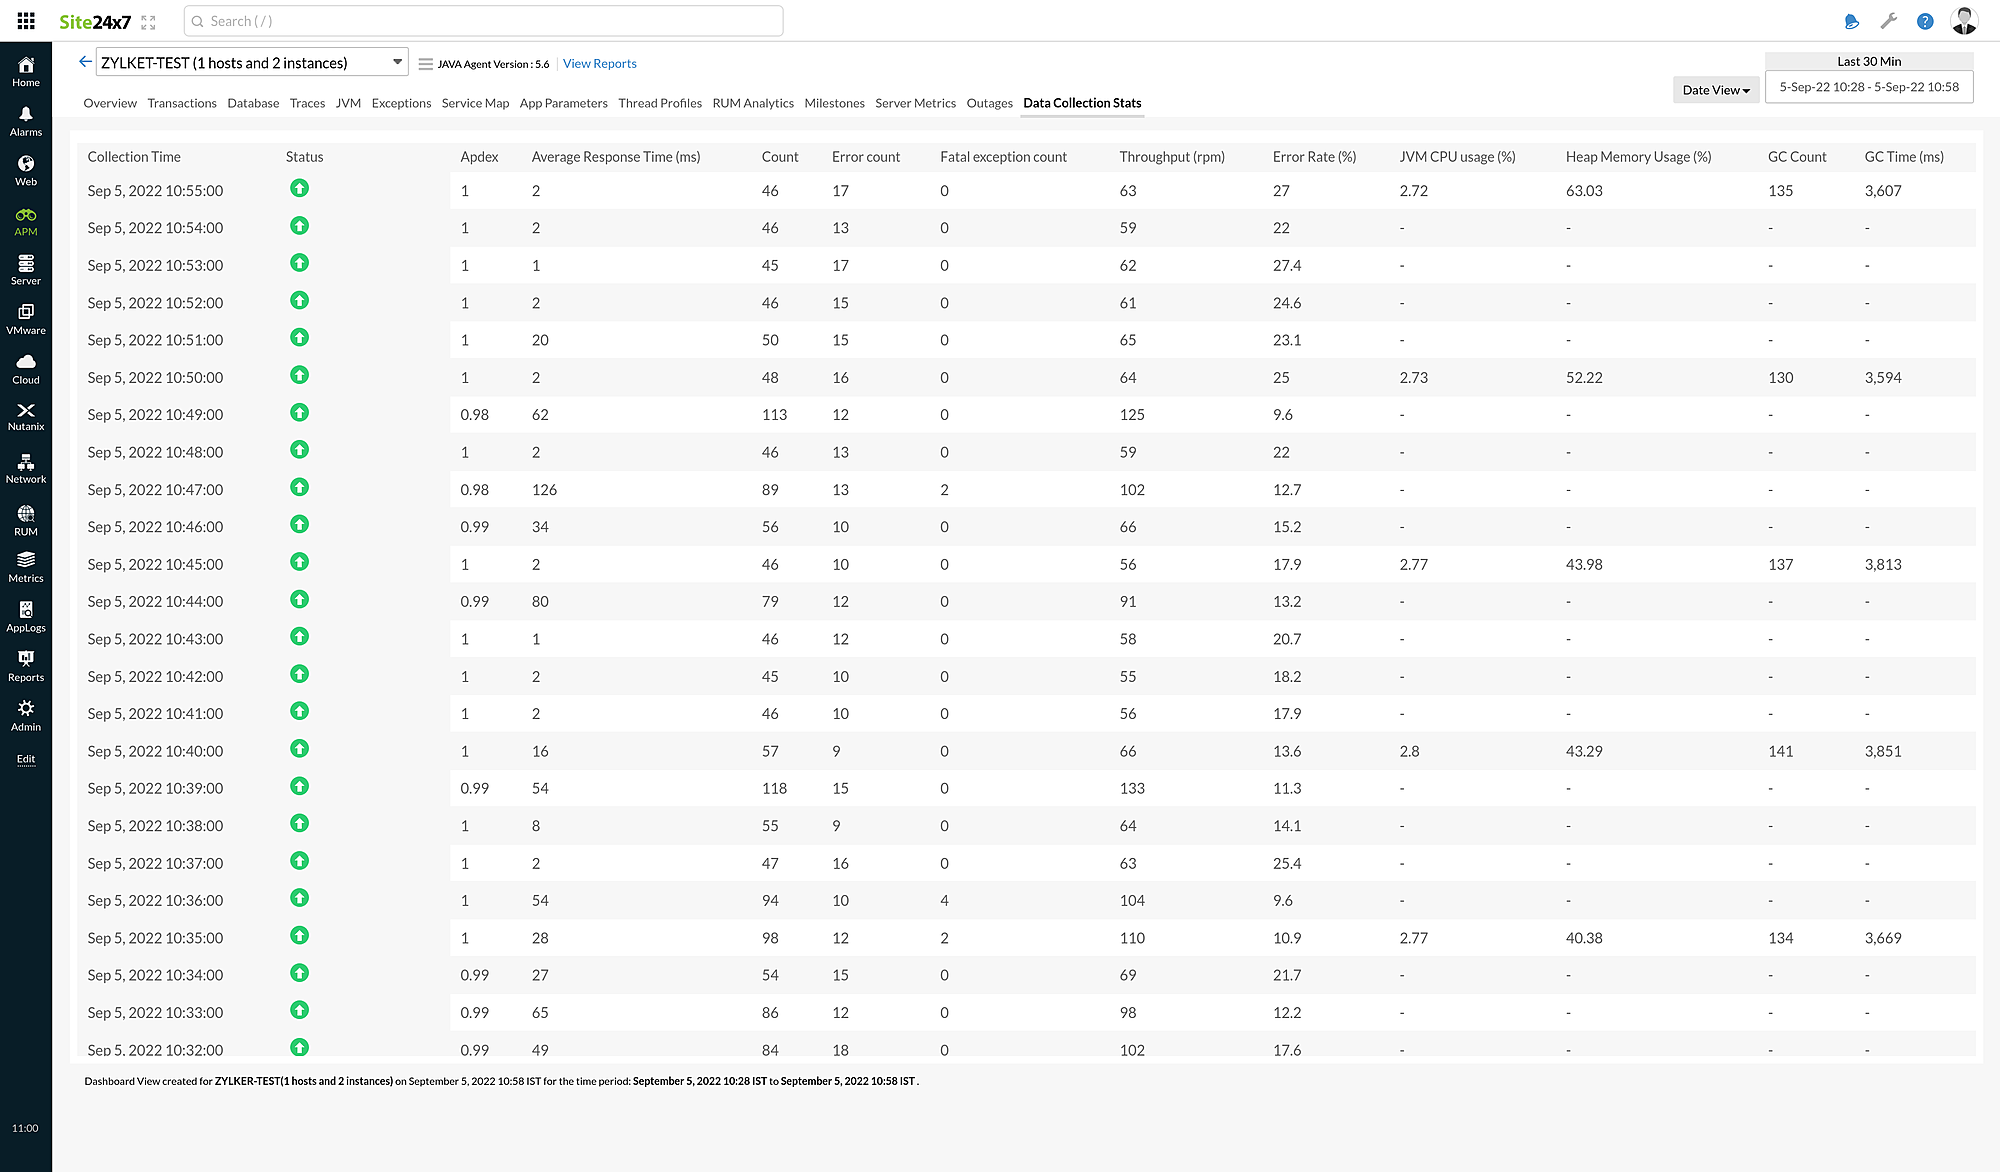The height and width of the screenshot is (1172, 2000).
Task: Open Admin settings from the sidebar
Action: (x=25, y=712)
